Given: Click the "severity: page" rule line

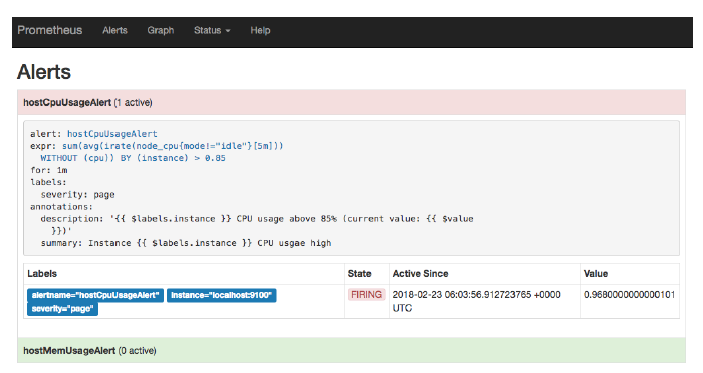Looking at the screenshot, I should (78, 195).
